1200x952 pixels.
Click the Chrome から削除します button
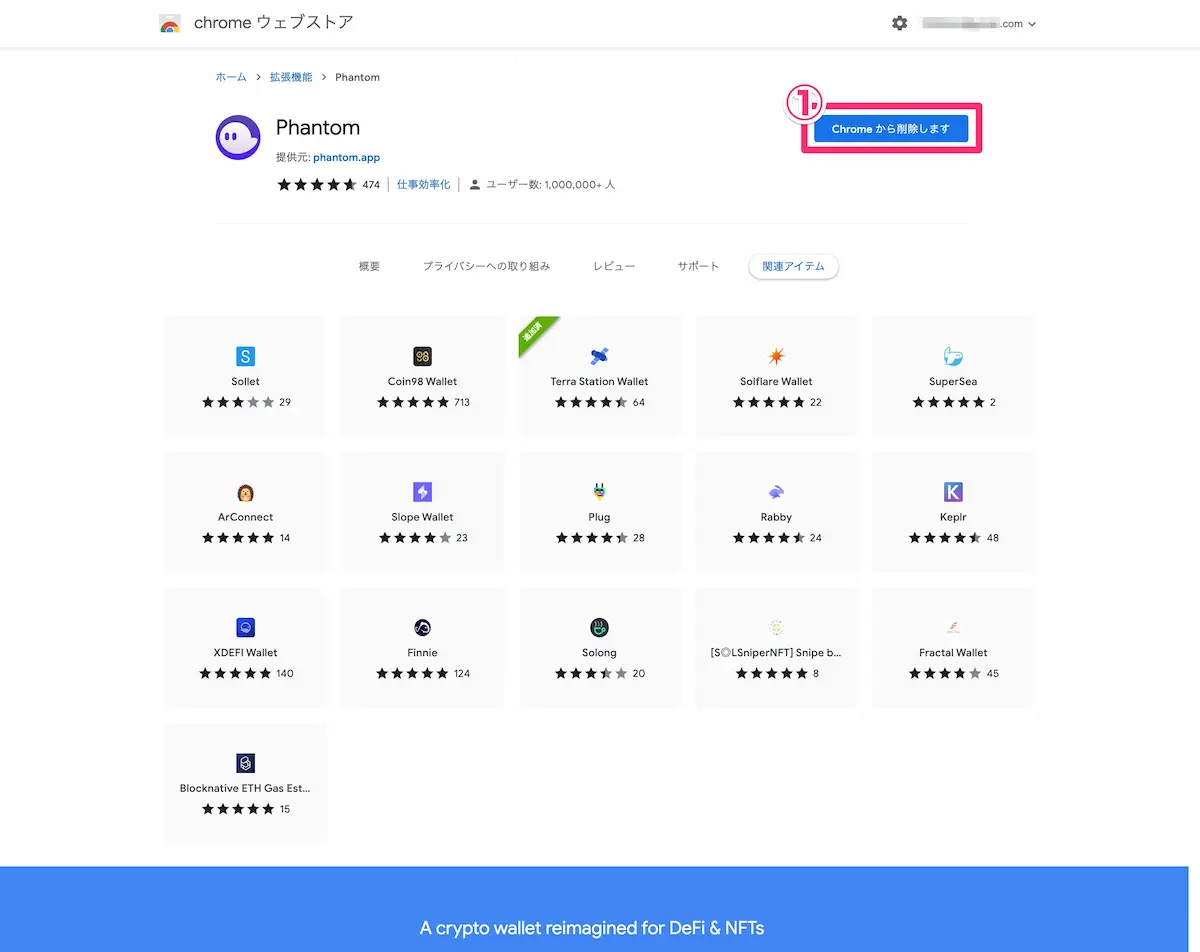click(891, 129)
